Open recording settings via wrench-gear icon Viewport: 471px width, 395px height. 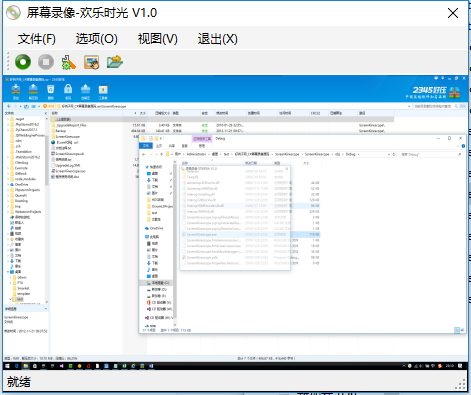click(69, 62)
